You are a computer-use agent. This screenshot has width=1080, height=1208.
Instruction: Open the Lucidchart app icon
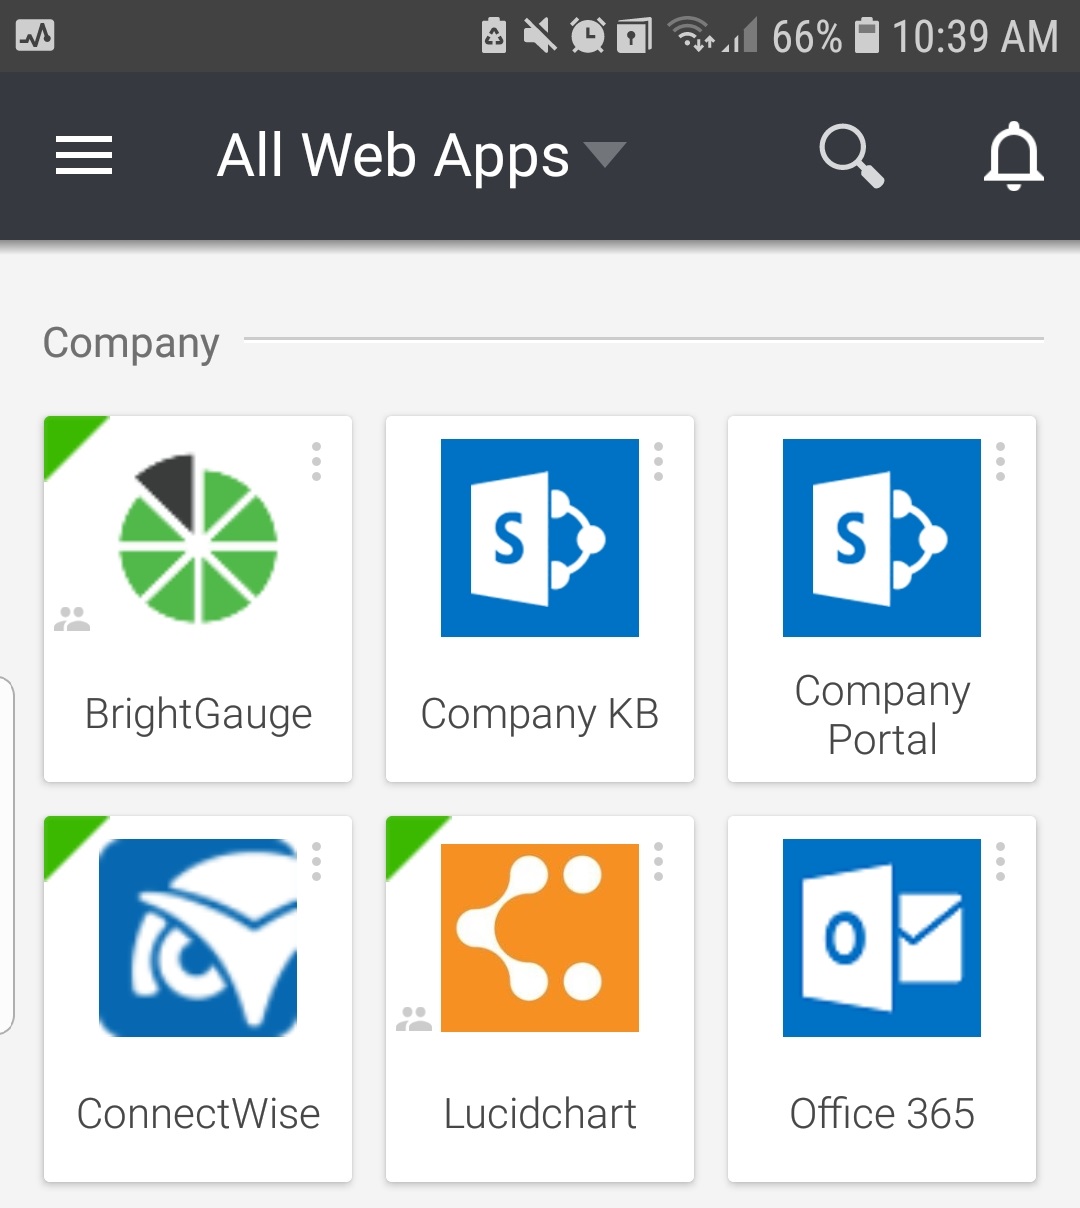(540, 938)
